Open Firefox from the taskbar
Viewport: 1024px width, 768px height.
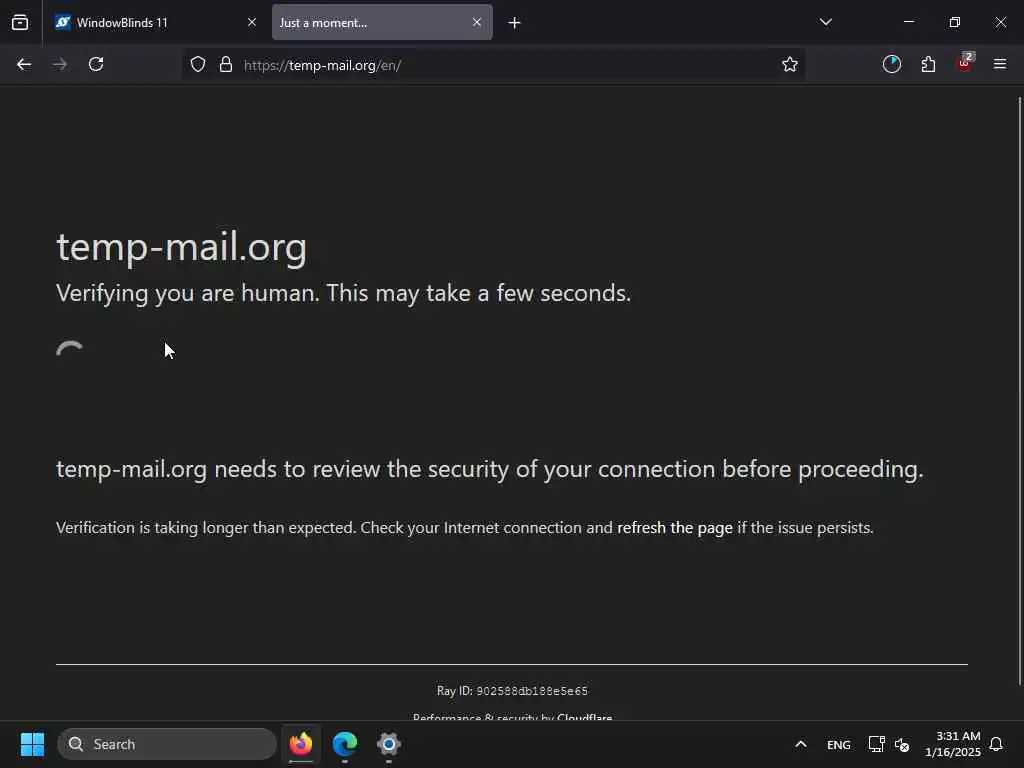pyautogui.click(x=301, y=744)
